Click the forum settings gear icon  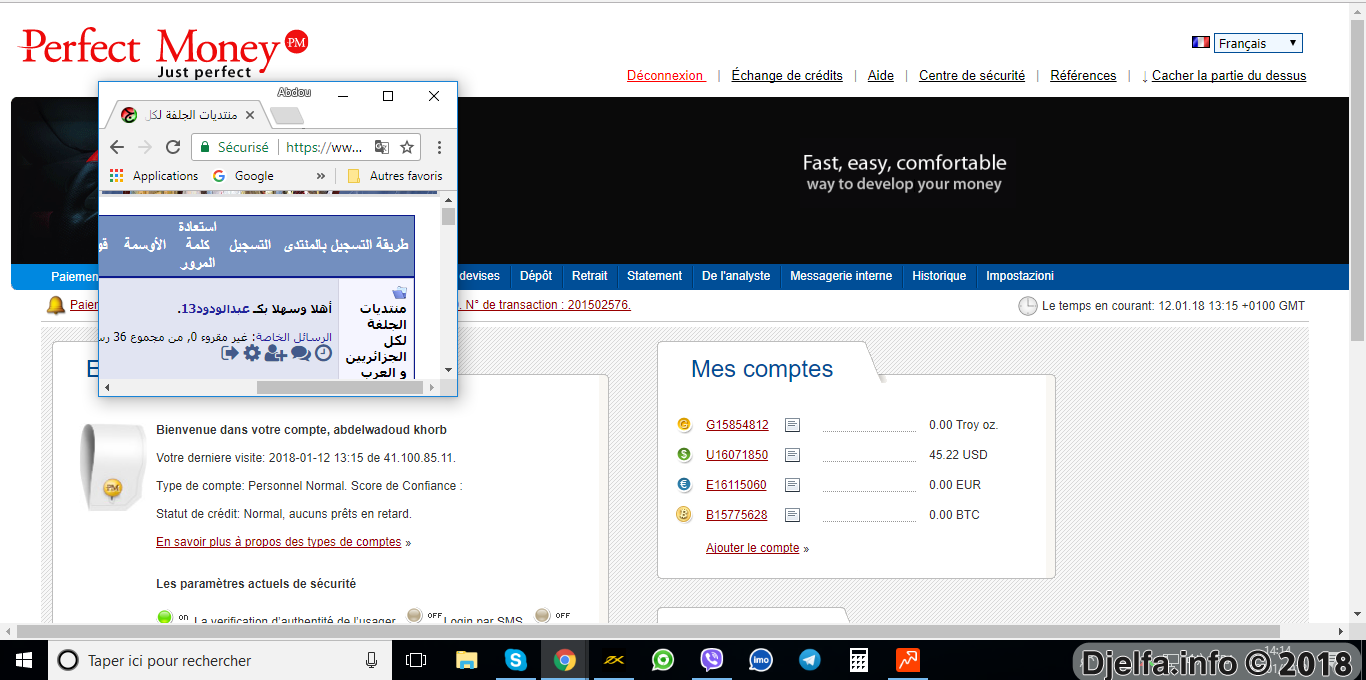tap(252, 353)
